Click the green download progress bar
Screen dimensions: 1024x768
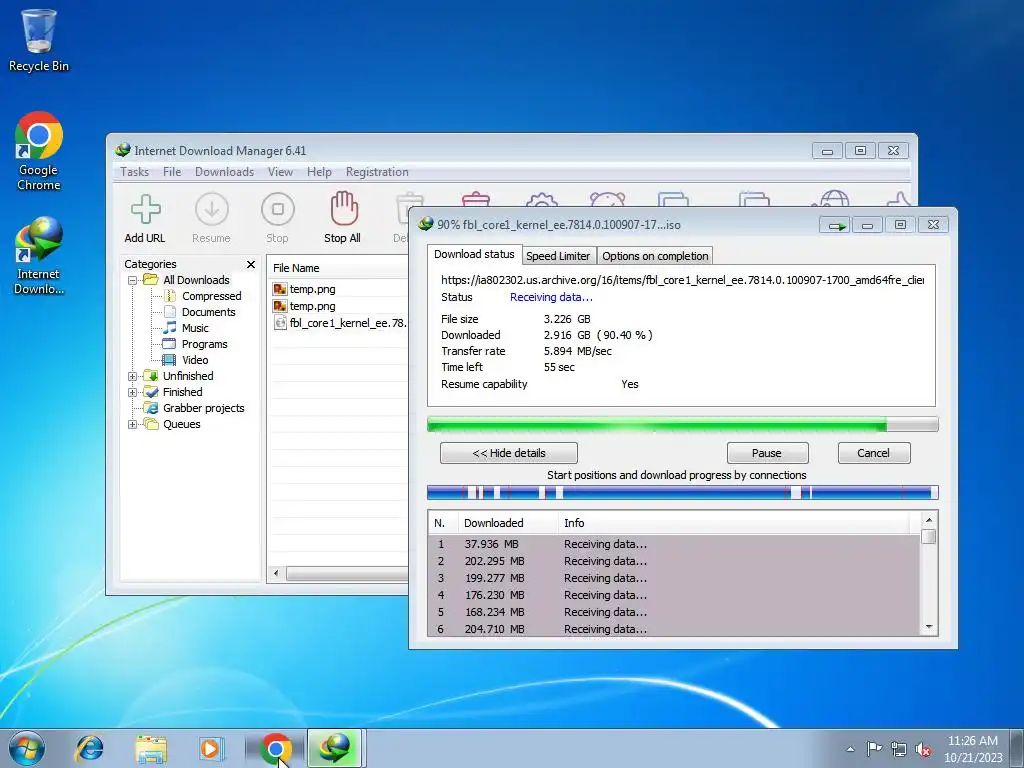tap(682, 425)
